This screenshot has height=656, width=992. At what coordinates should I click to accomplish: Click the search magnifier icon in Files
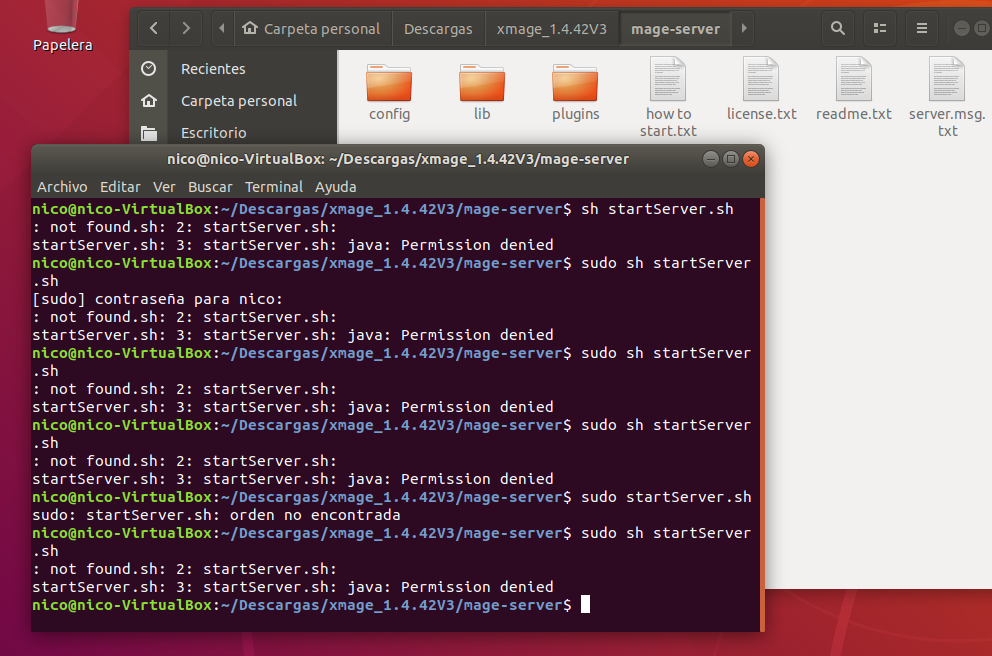point(839,28)
